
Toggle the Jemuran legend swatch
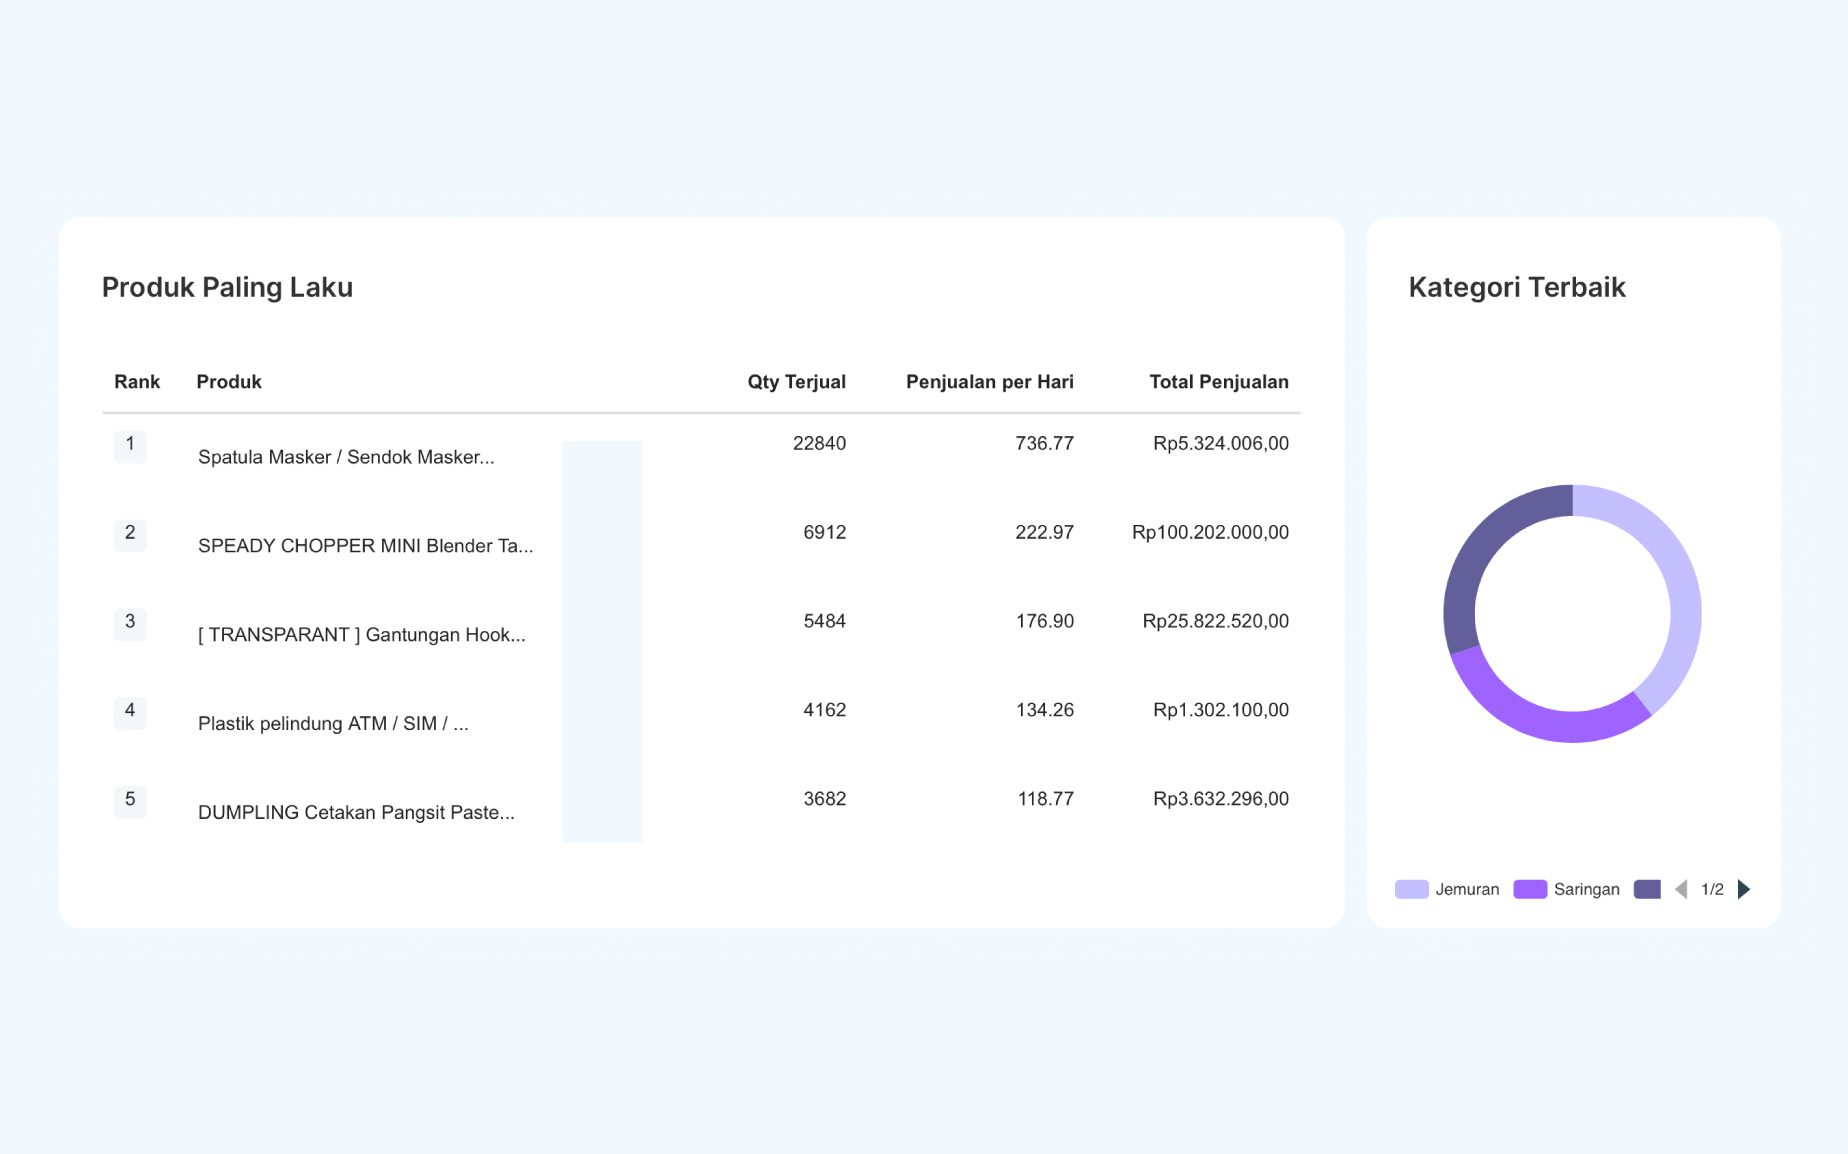[1411, 889]
